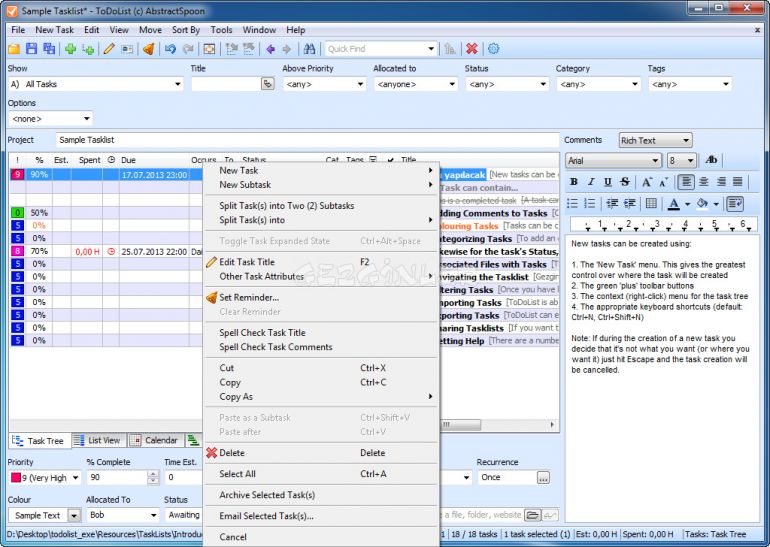Click the % Complete spinner arrows

point(153,477)
